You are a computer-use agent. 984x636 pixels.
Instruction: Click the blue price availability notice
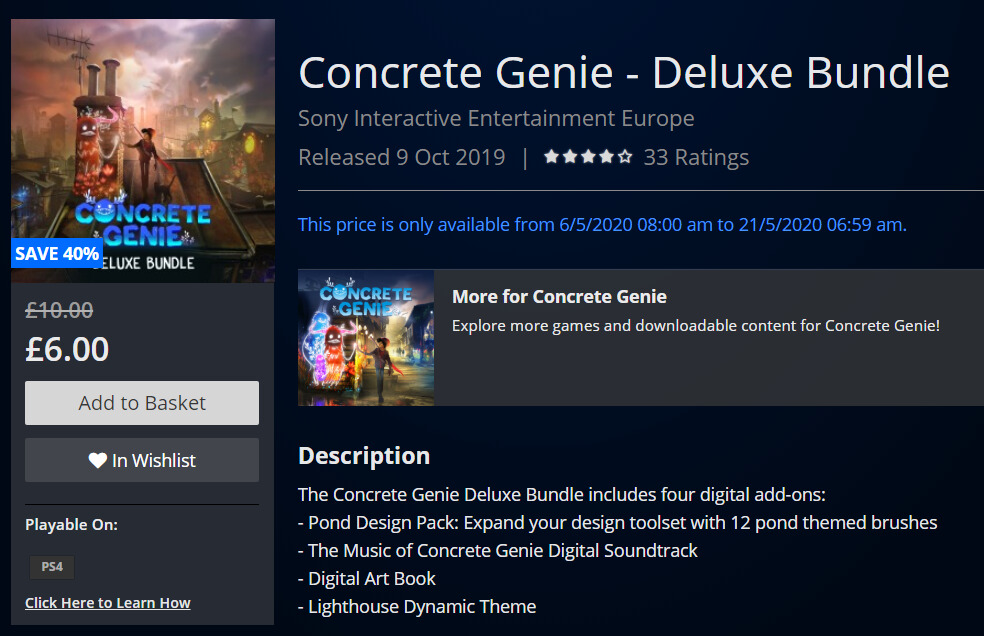pos(602,224)
